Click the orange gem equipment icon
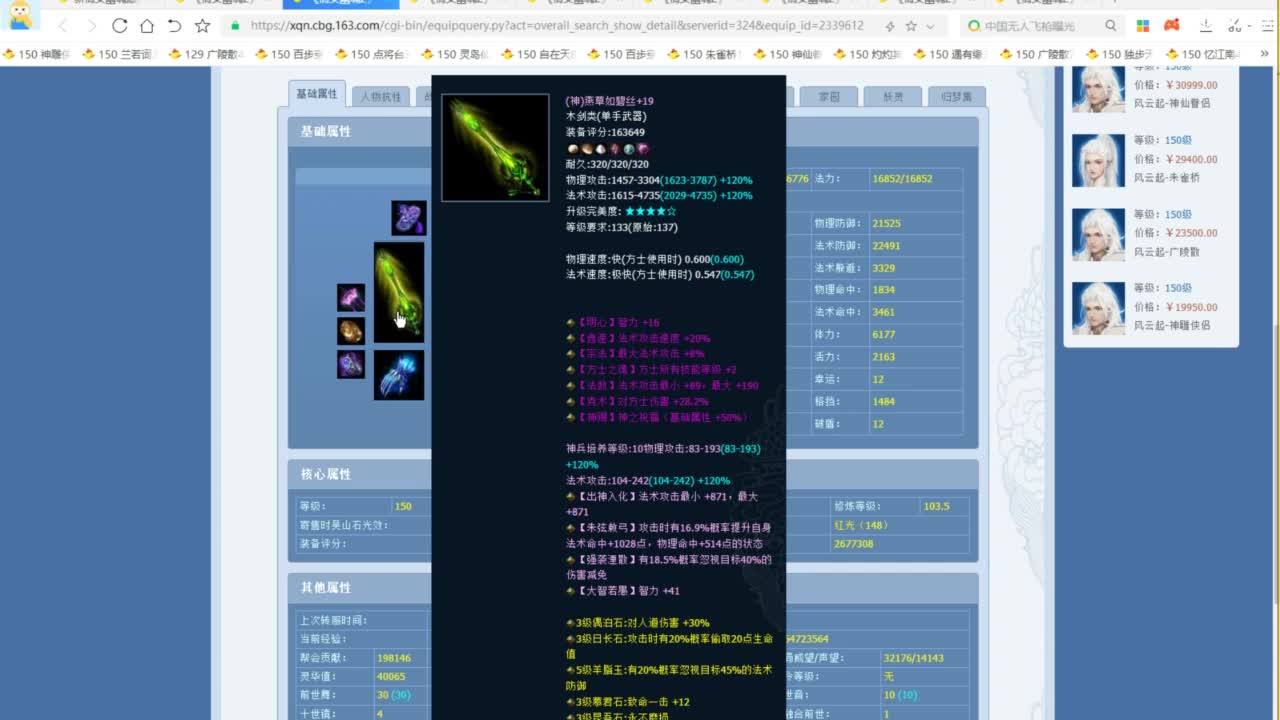Screen dimensions: 1280x720 (x=350, y=331)
